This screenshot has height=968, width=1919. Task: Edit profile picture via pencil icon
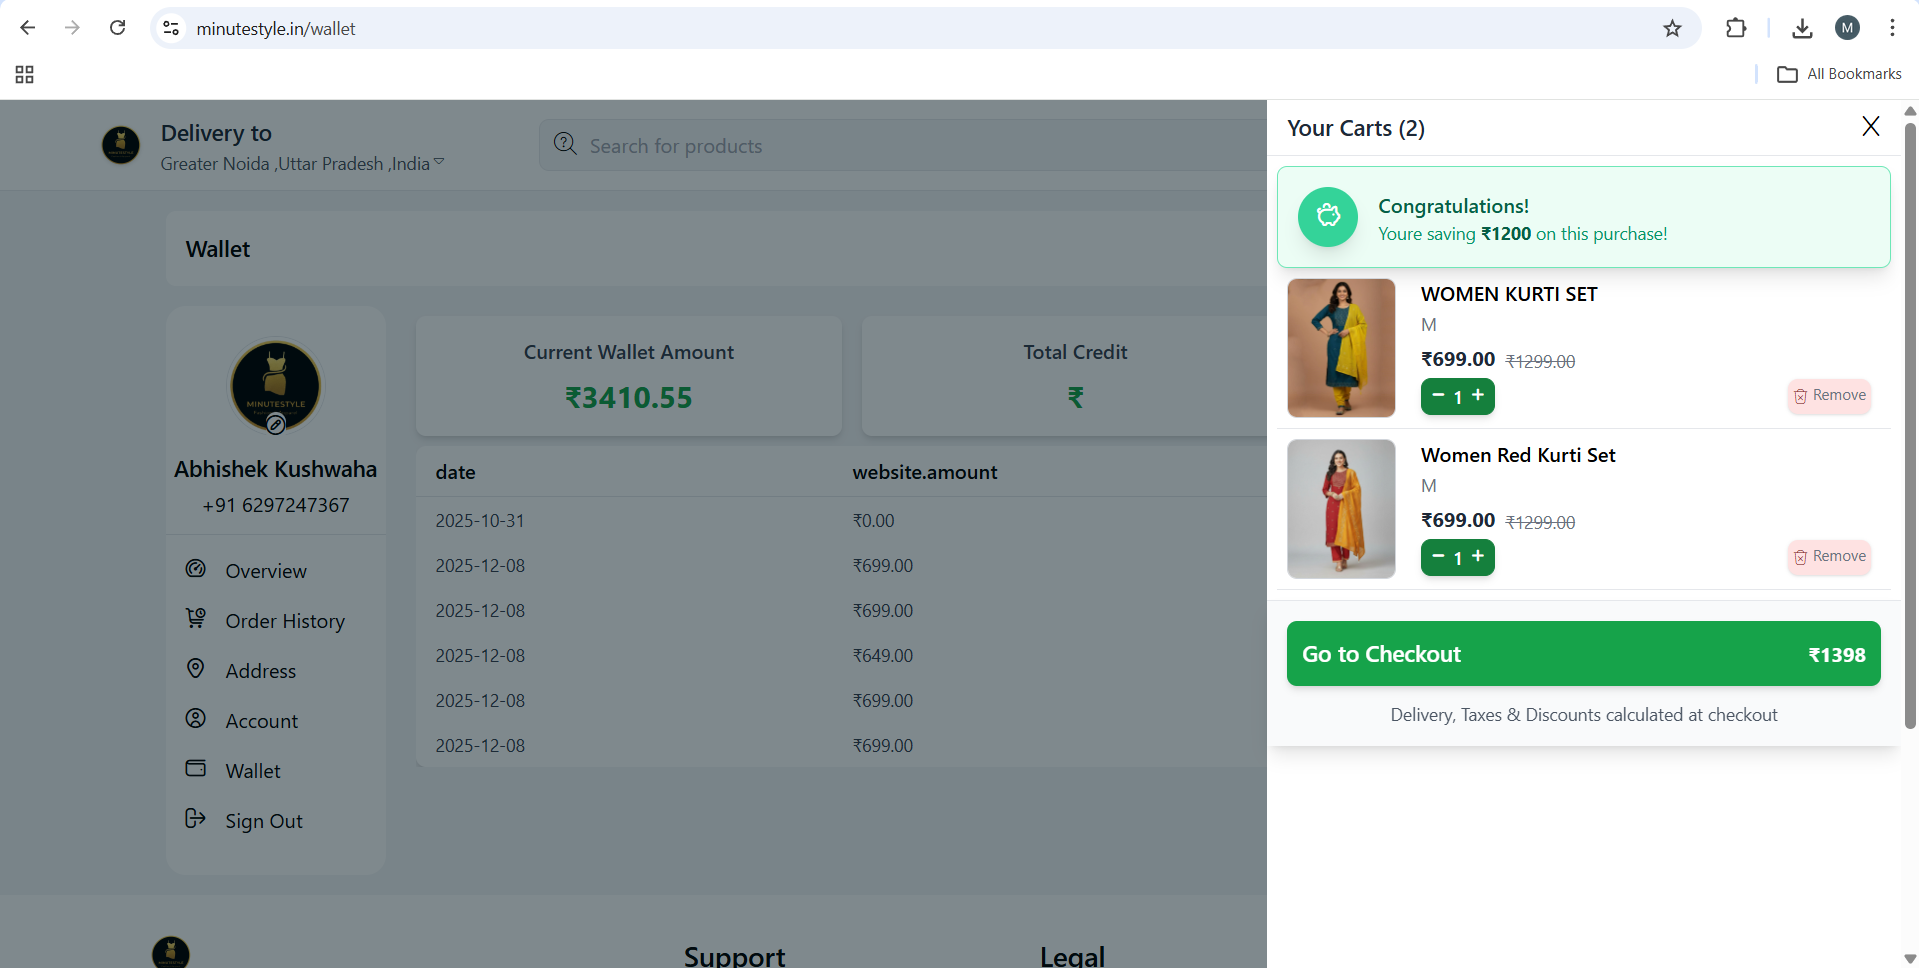pos(276,425)
